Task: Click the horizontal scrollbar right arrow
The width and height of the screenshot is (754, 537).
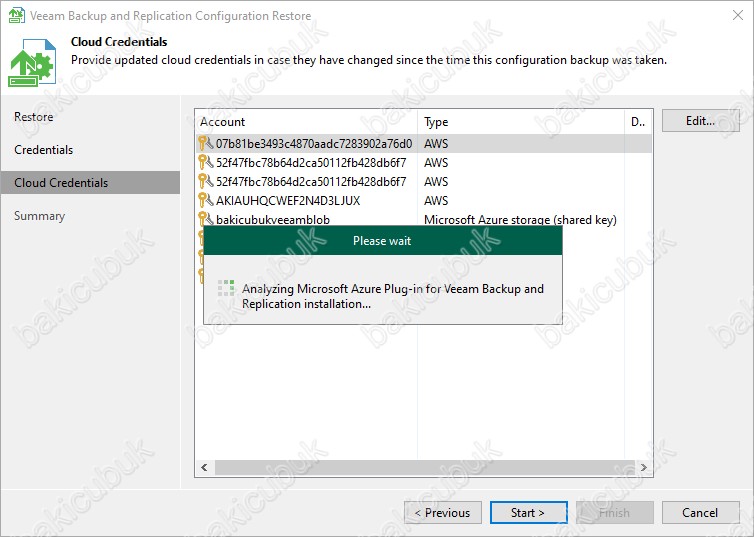Action: click(643, 467)
